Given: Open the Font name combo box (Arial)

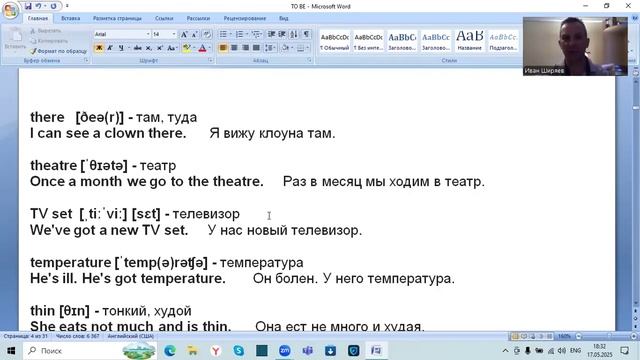Looking at the screenshot, I should pyautogui.click(x=122, y=34).
